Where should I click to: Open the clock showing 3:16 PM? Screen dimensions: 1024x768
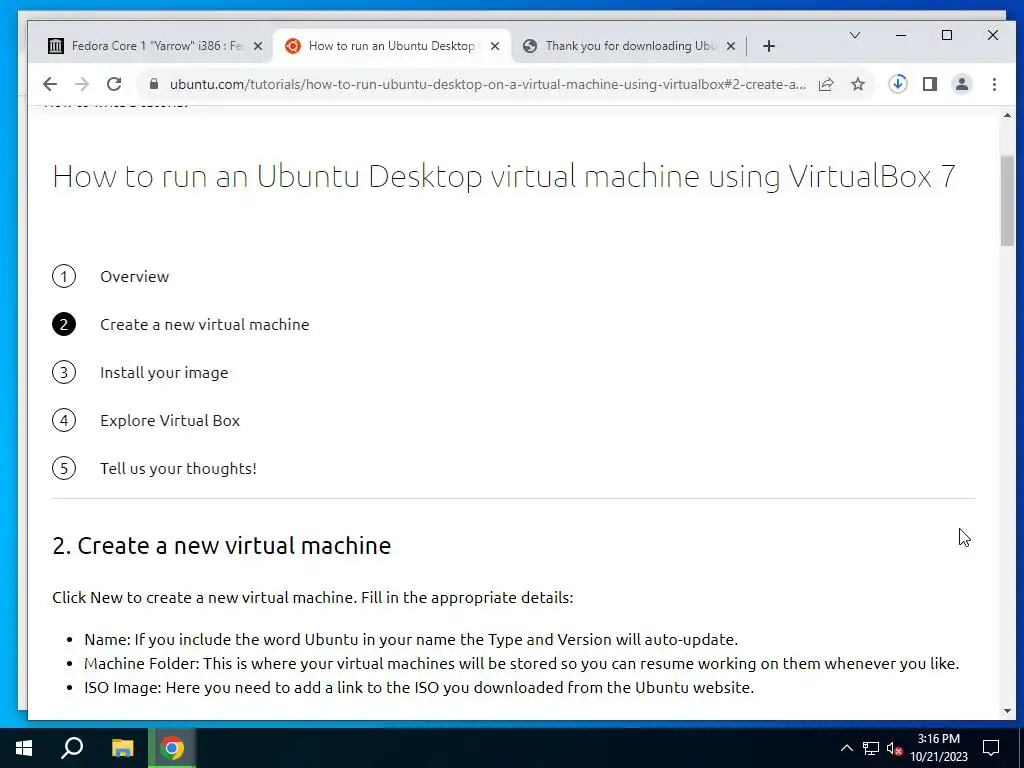pos(938,748)
